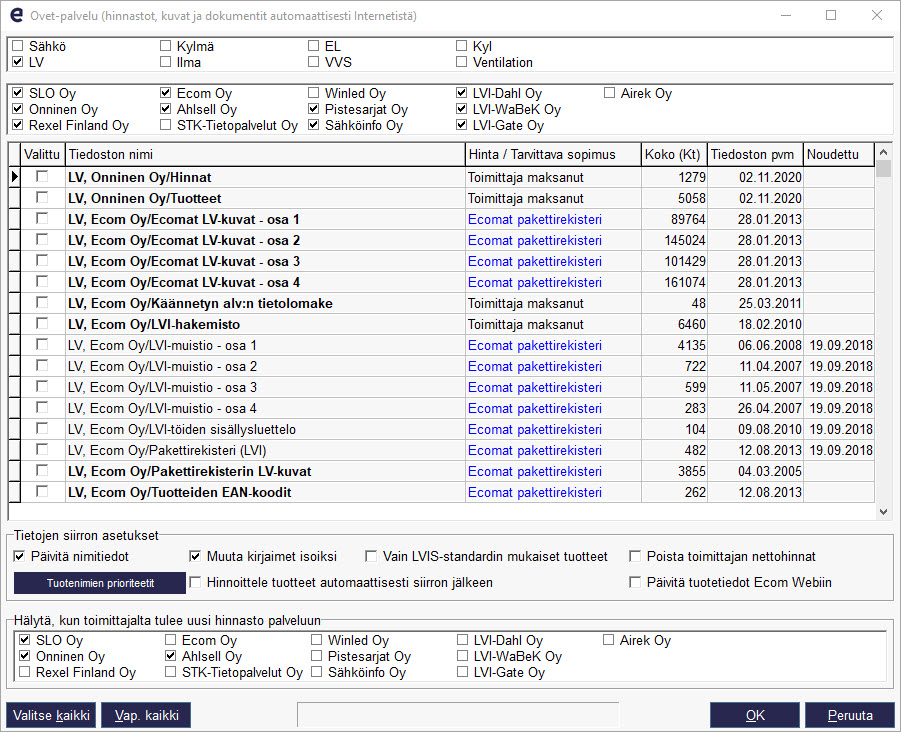Tick the checkbox for LV, Onninen Oy/Tuotteet
The height and width of the screenshot is (732, 901).
[x=42, y=198]
